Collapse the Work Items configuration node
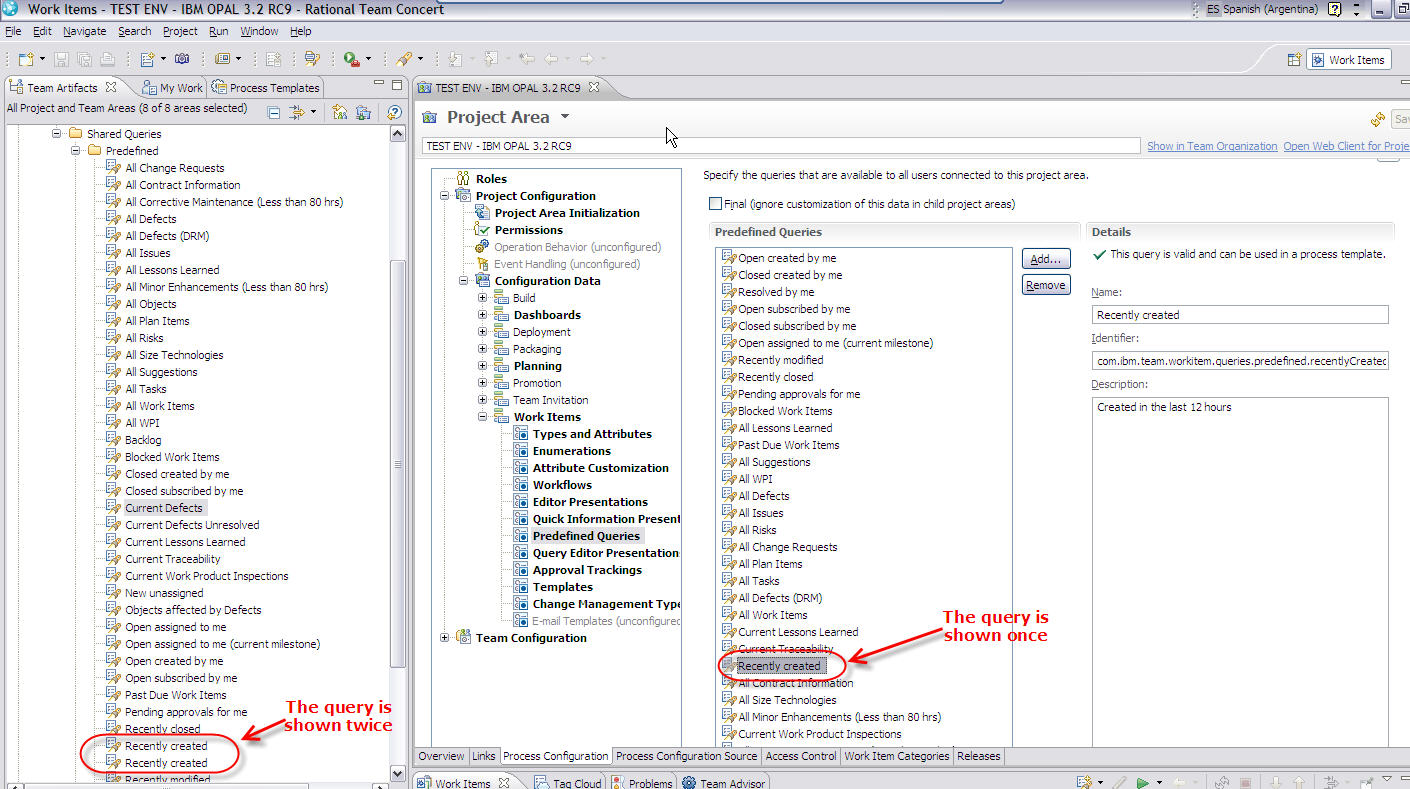This screenshot has width=1410, height=789. pos(483,417)
